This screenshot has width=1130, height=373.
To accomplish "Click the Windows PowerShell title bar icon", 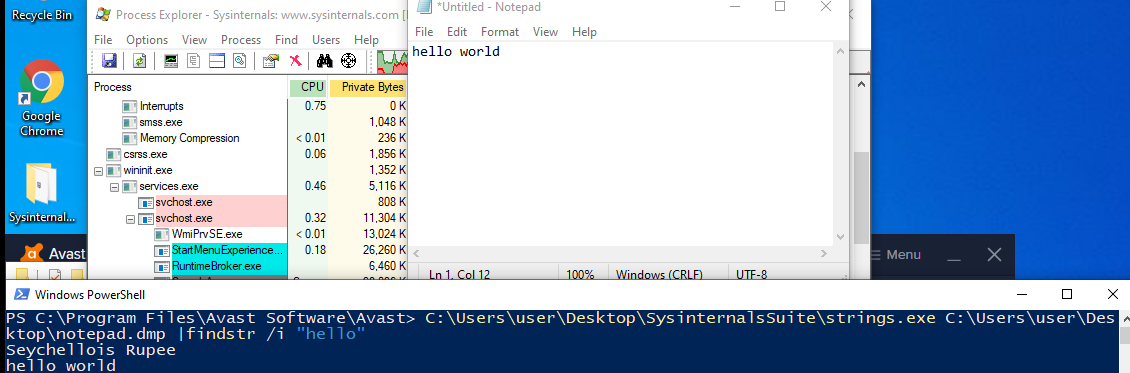I will [x=22, y=294].
